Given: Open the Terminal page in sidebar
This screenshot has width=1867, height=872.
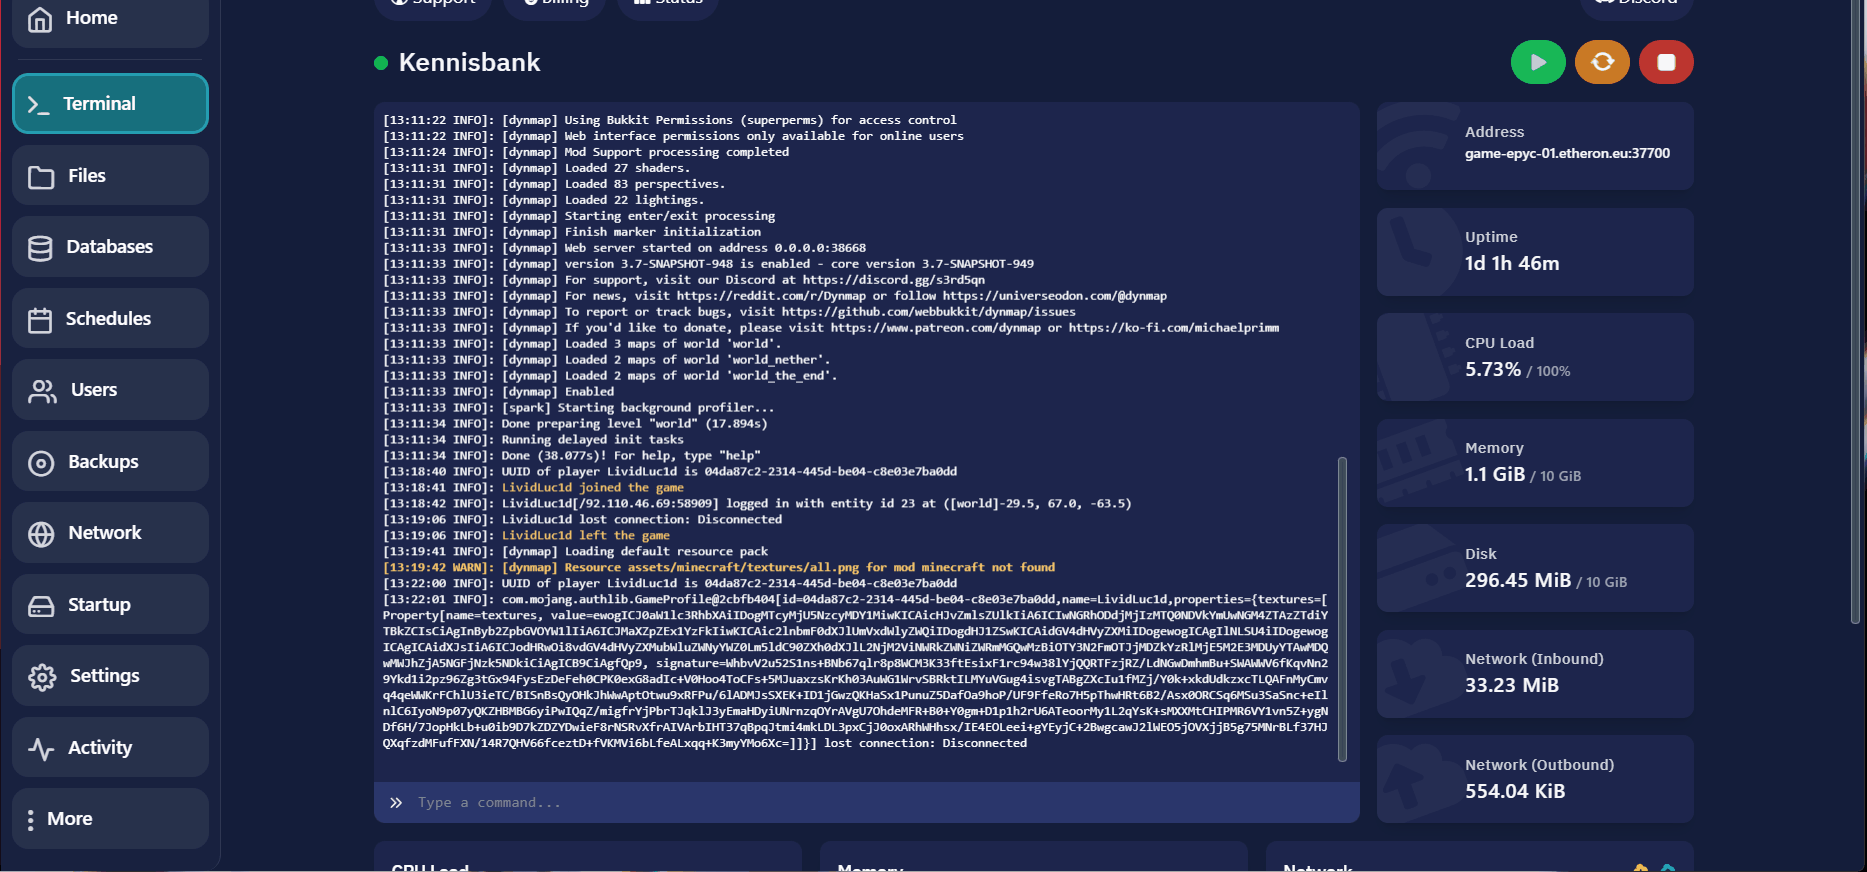Looking at the screenshot, I should [x=110, y=104].
